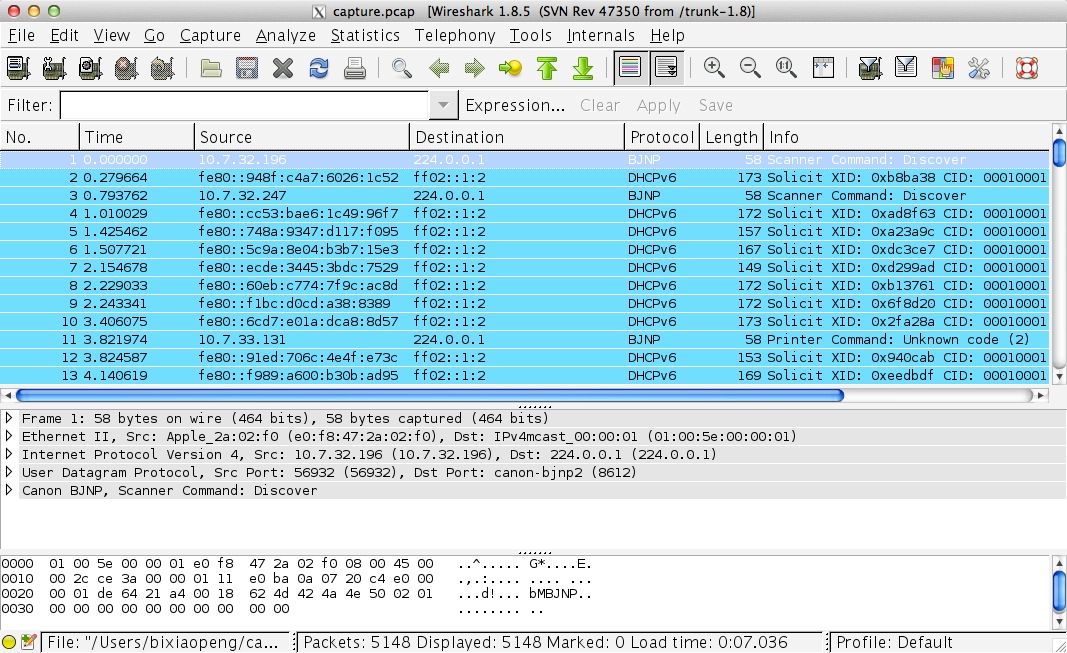Open the filter history dropdown arrow

click(x=443, y=105)
